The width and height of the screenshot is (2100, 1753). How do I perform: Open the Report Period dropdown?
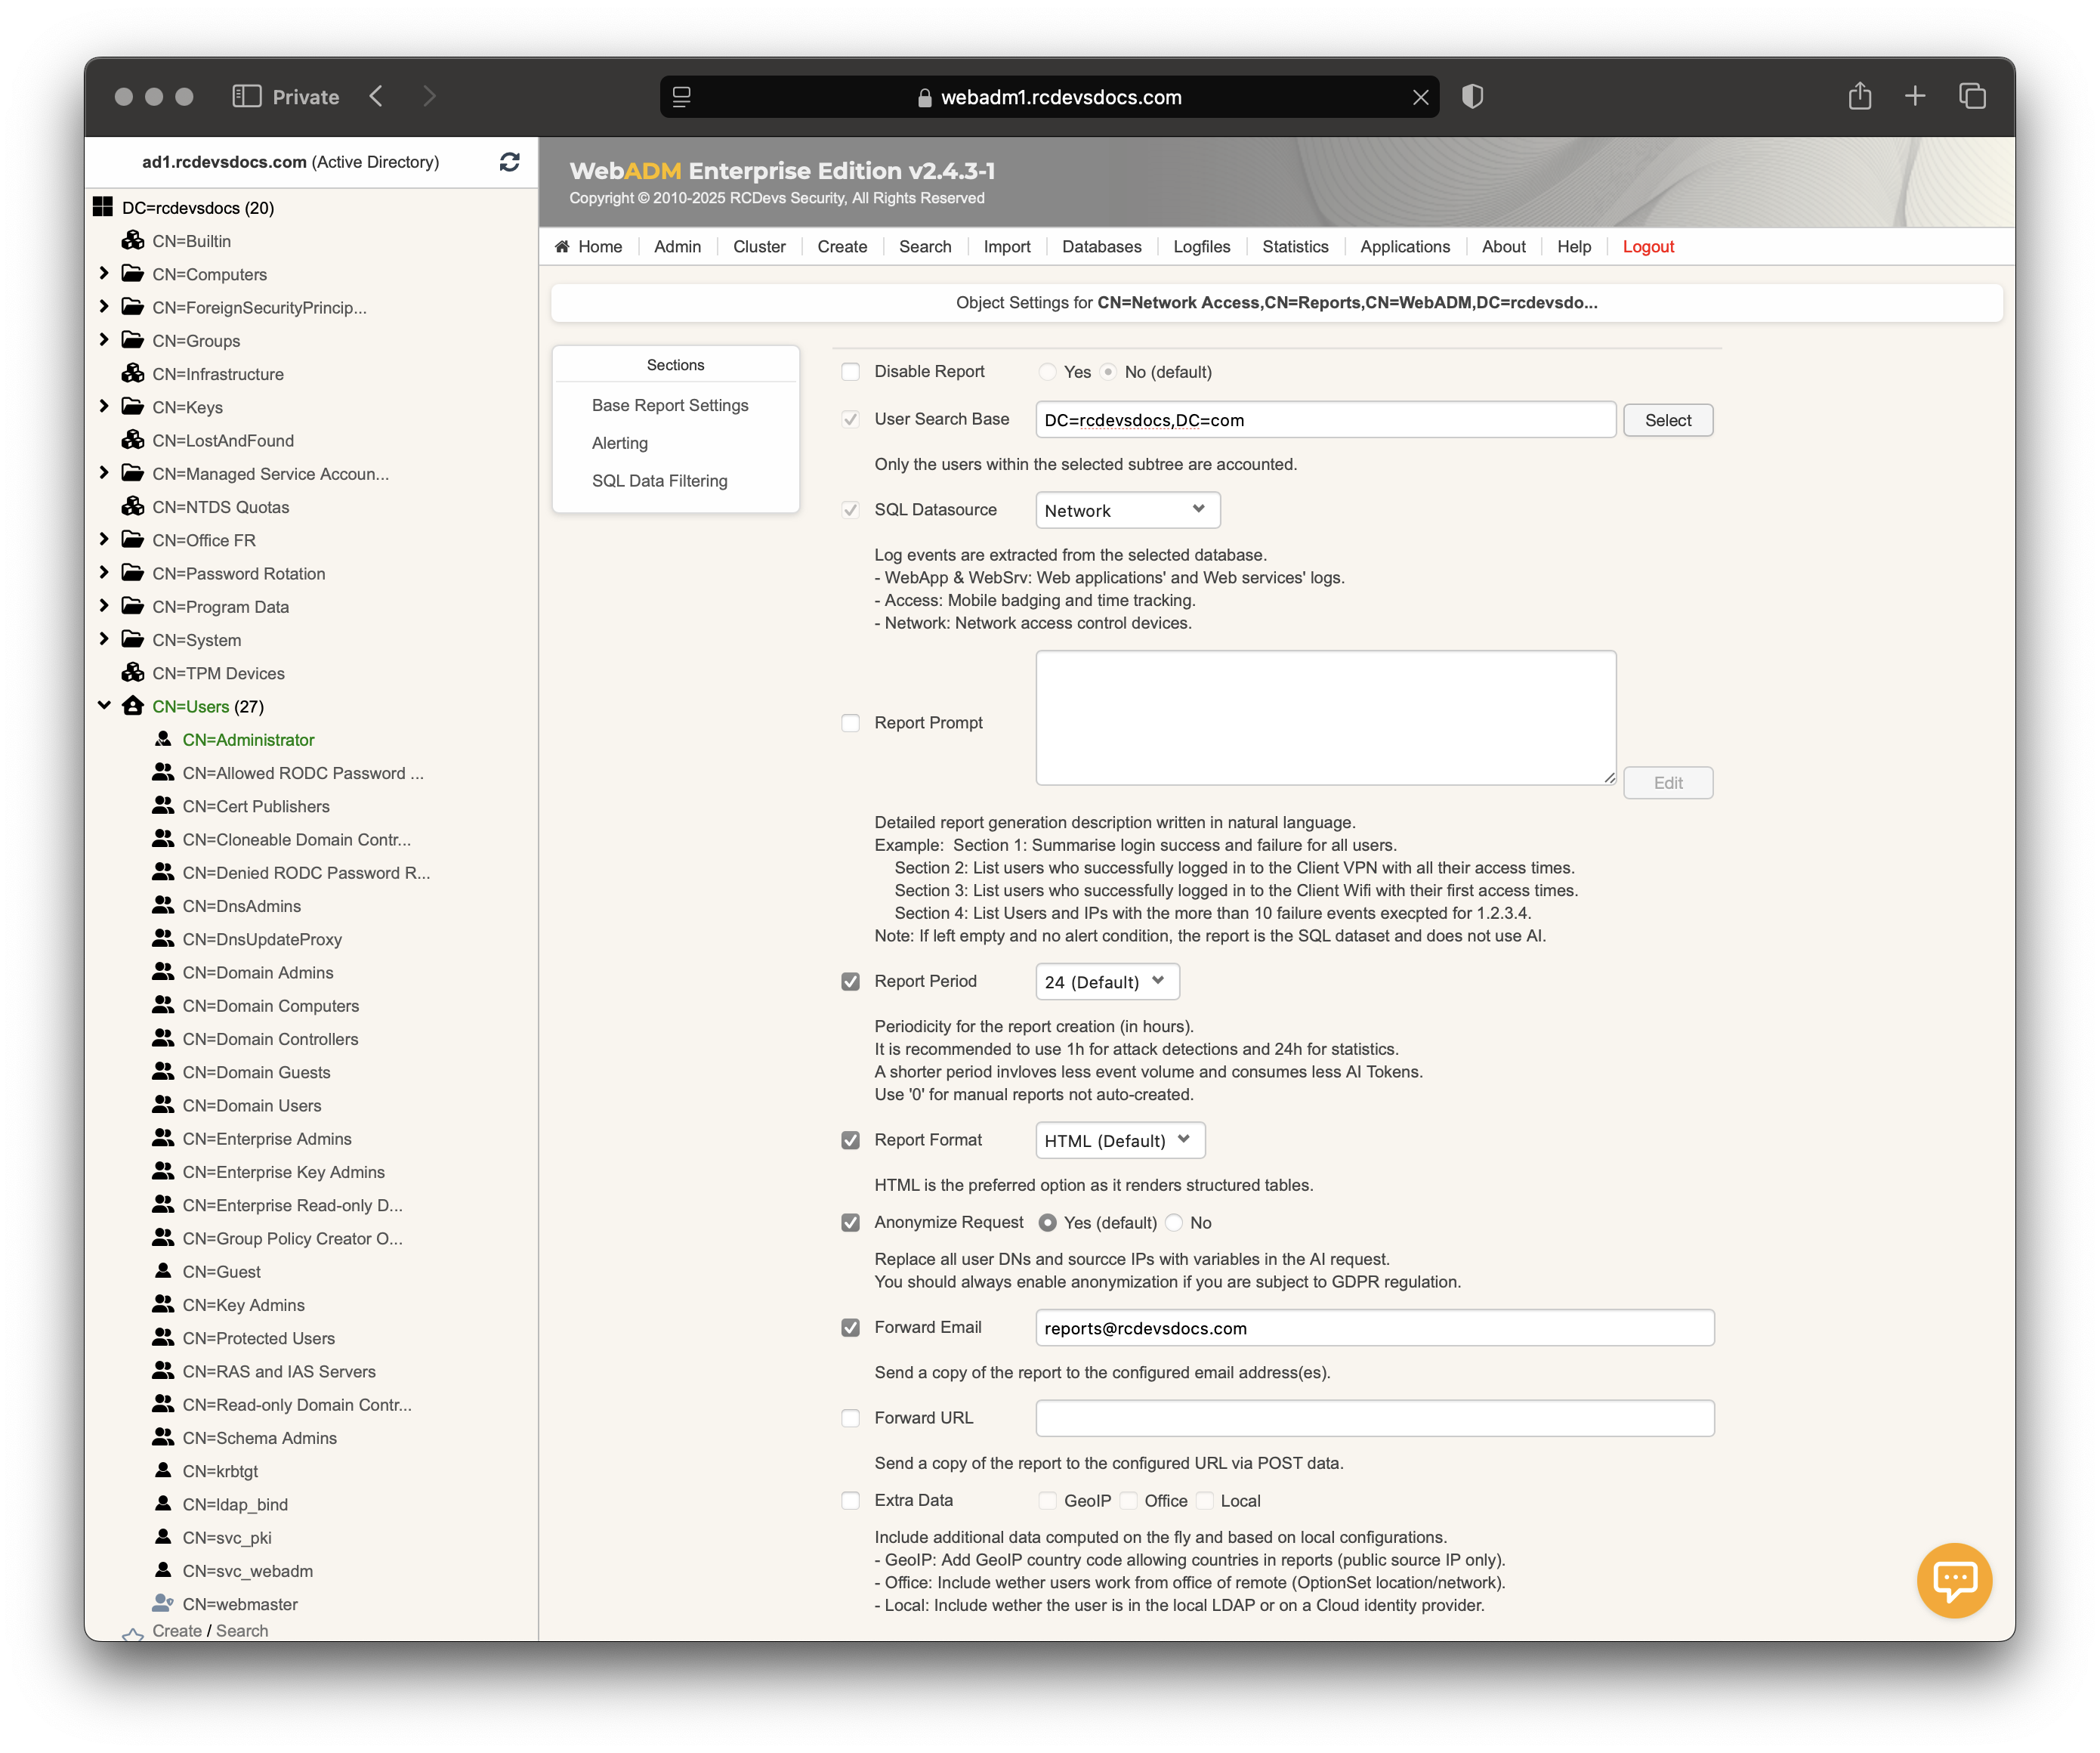pos(1107,982)
